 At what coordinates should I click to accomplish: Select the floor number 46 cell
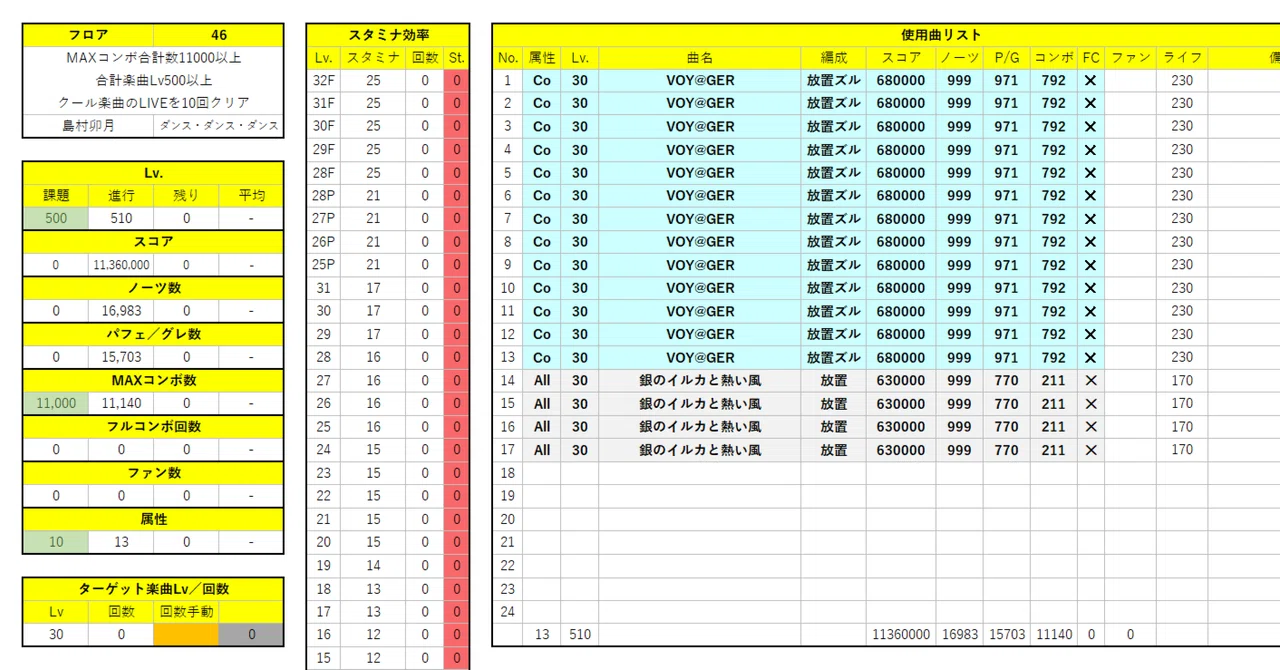[x=219, y=35]
